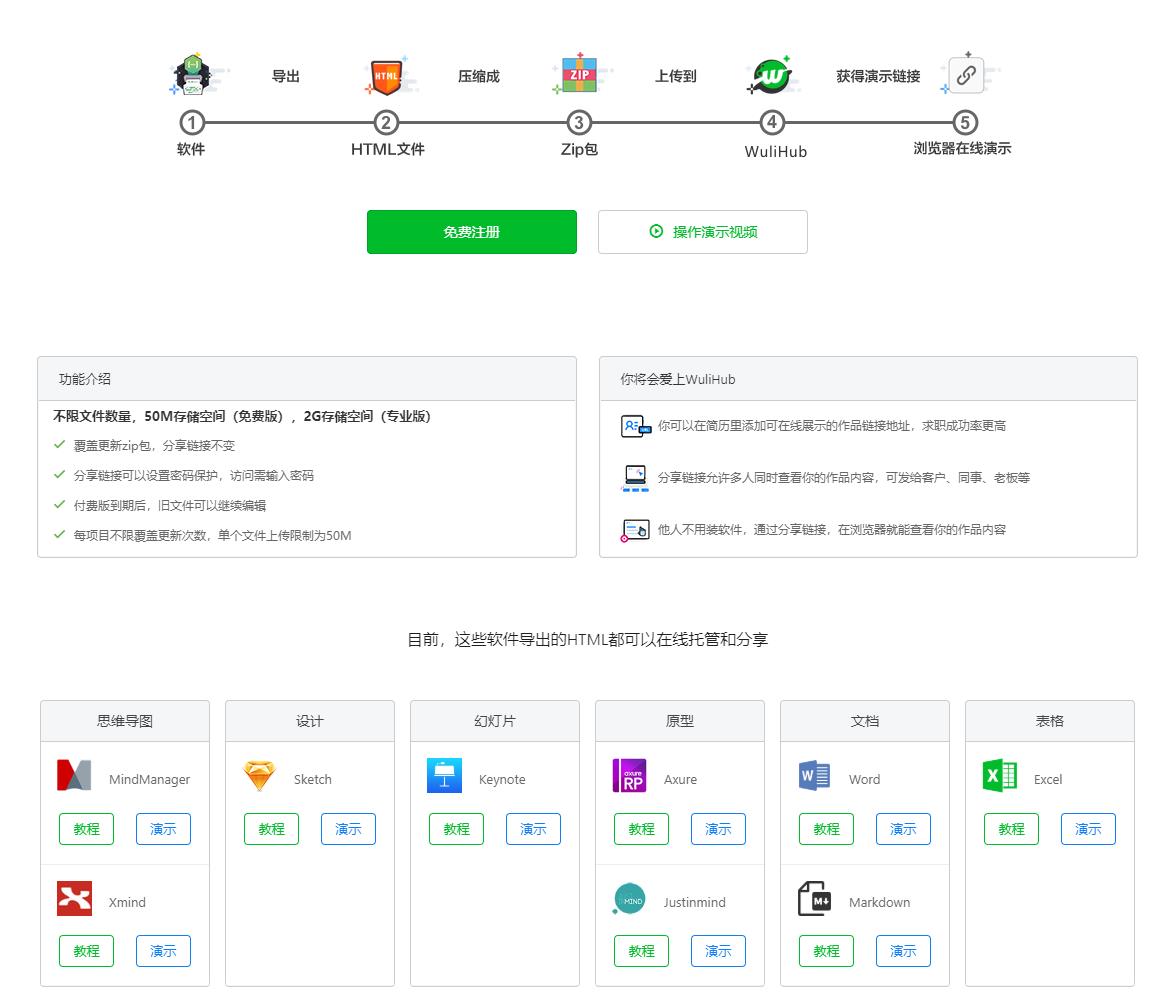This screenshot has width=1150, height=1008.
Task: Click step number 4 circle on timeline
Action: coord(772,123)
